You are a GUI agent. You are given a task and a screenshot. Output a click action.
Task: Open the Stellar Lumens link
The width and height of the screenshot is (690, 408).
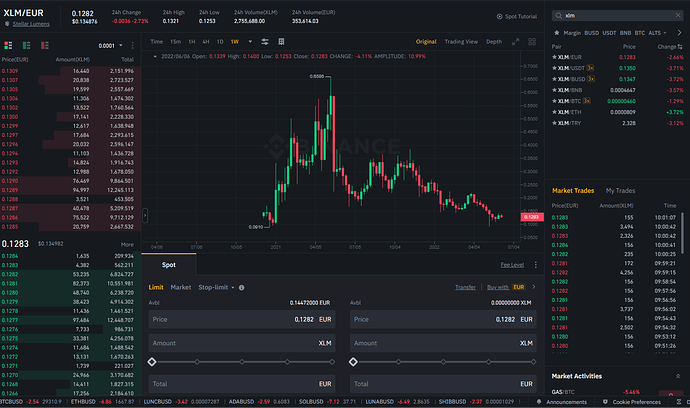[x=31, y=24]
